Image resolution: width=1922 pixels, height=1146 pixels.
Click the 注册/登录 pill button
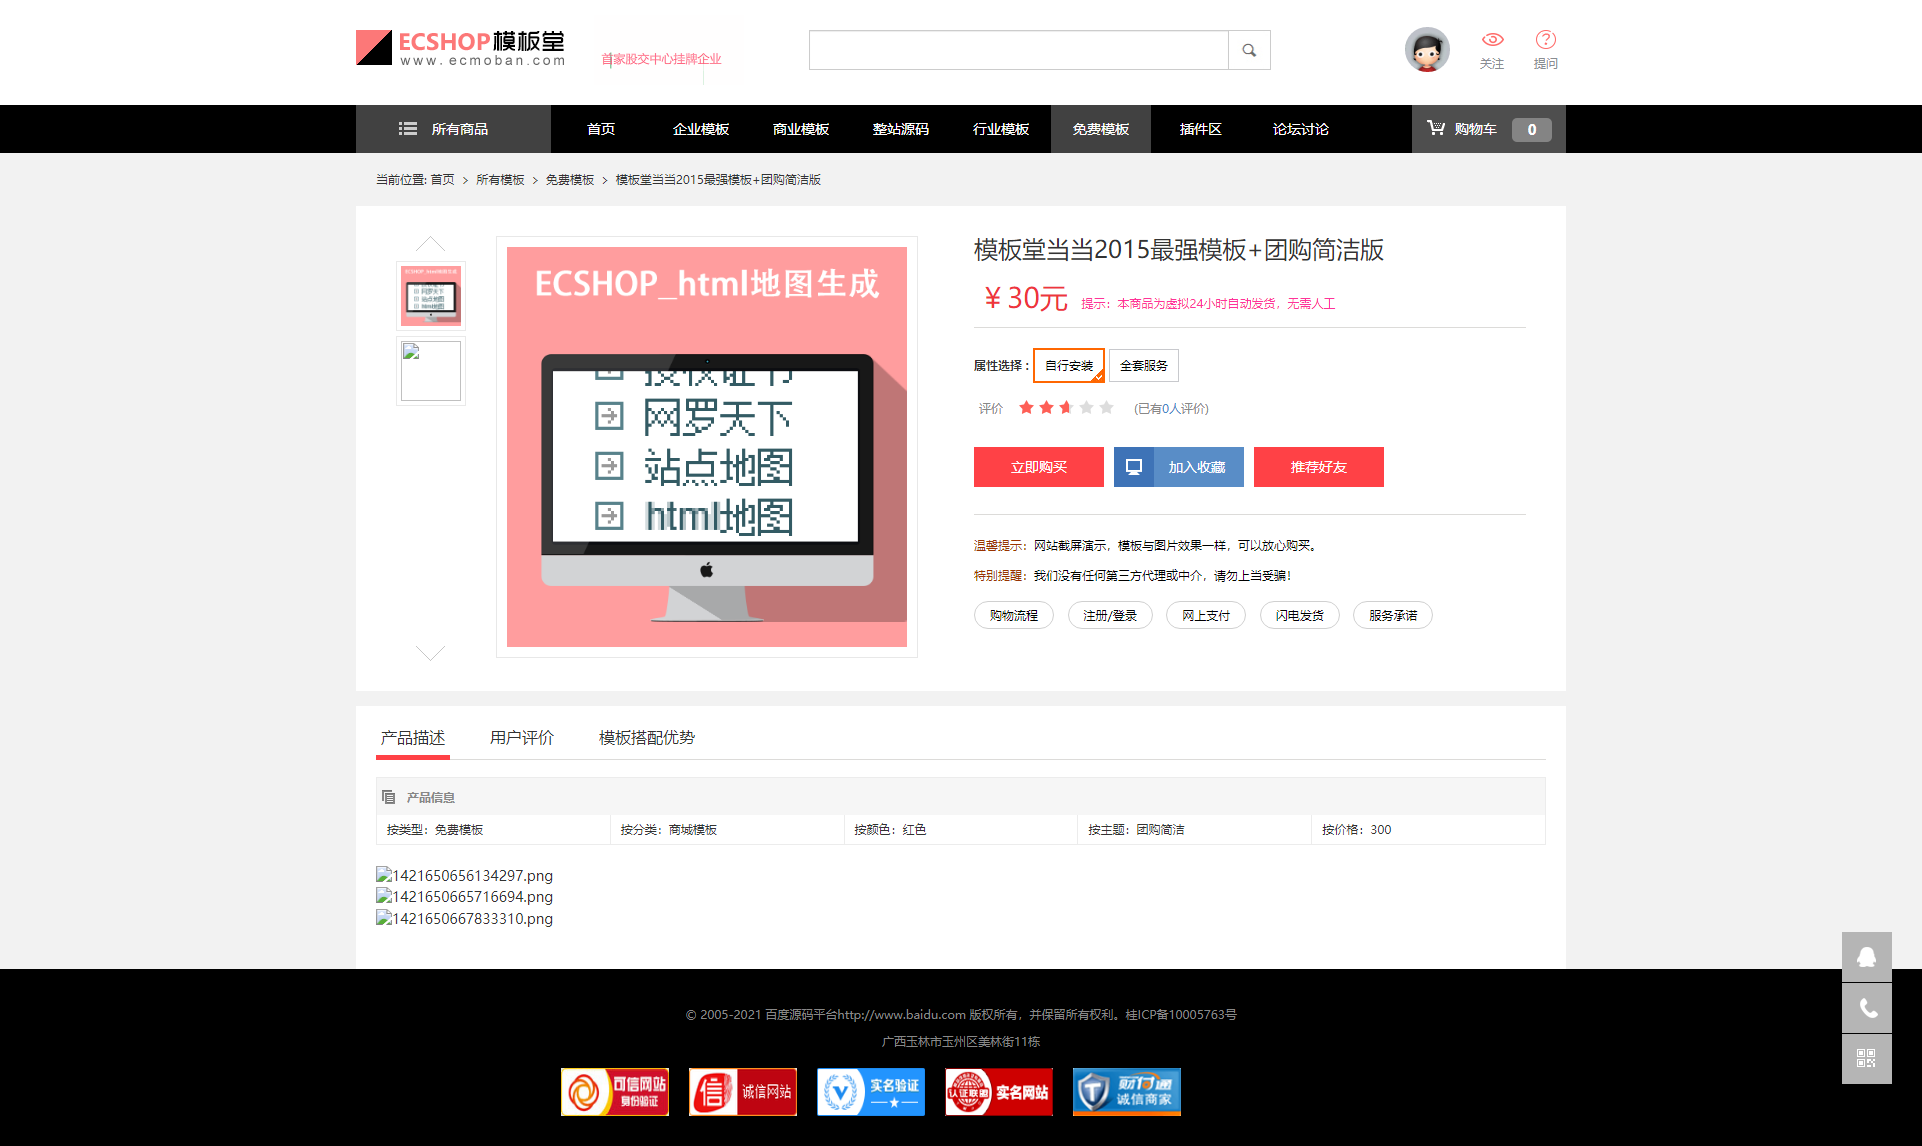tap(1110, 615)
